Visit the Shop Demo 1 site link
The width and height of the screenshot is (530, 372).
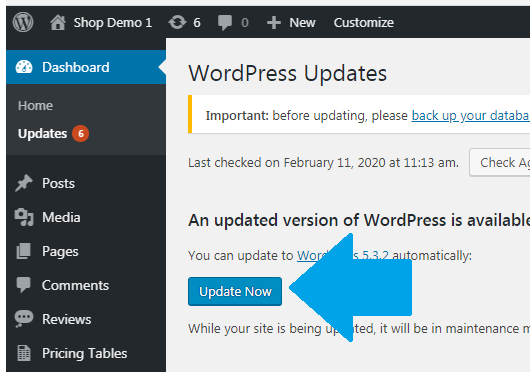pyautogui.click(x=113, y=23)
